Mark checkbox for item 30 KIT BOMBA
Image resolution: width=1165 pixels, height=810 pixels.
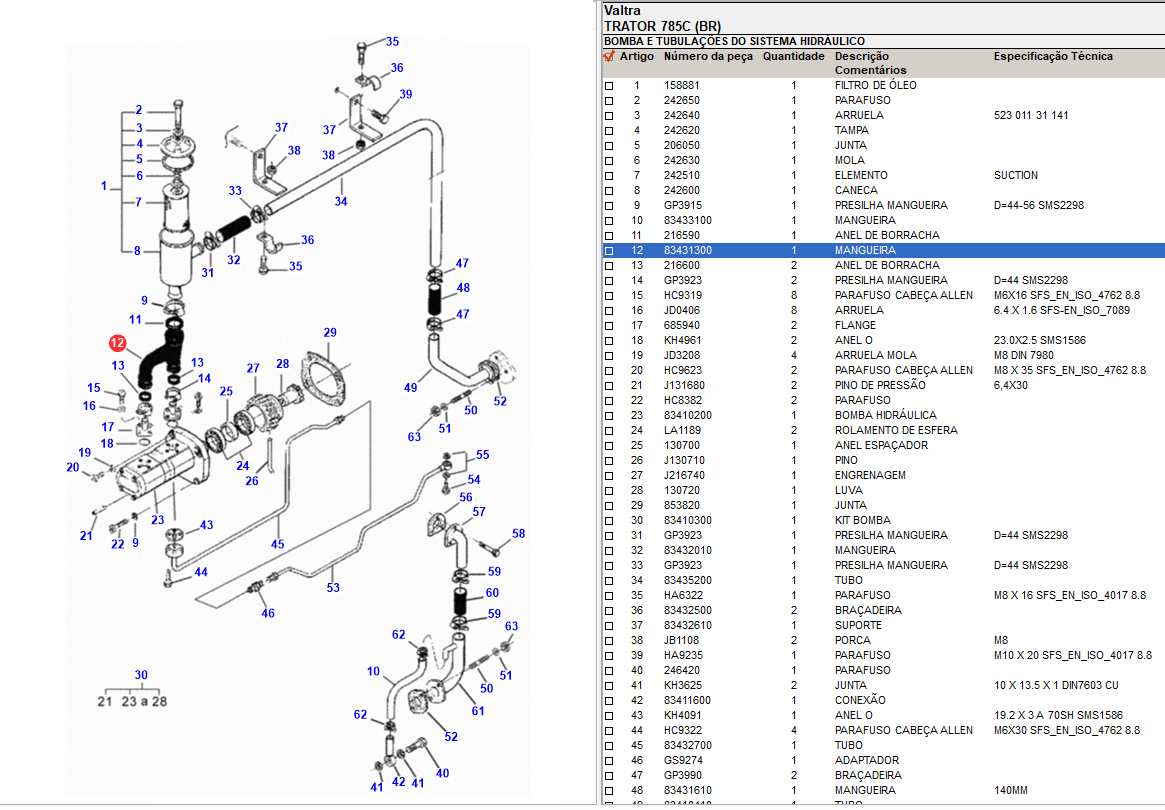608,521
